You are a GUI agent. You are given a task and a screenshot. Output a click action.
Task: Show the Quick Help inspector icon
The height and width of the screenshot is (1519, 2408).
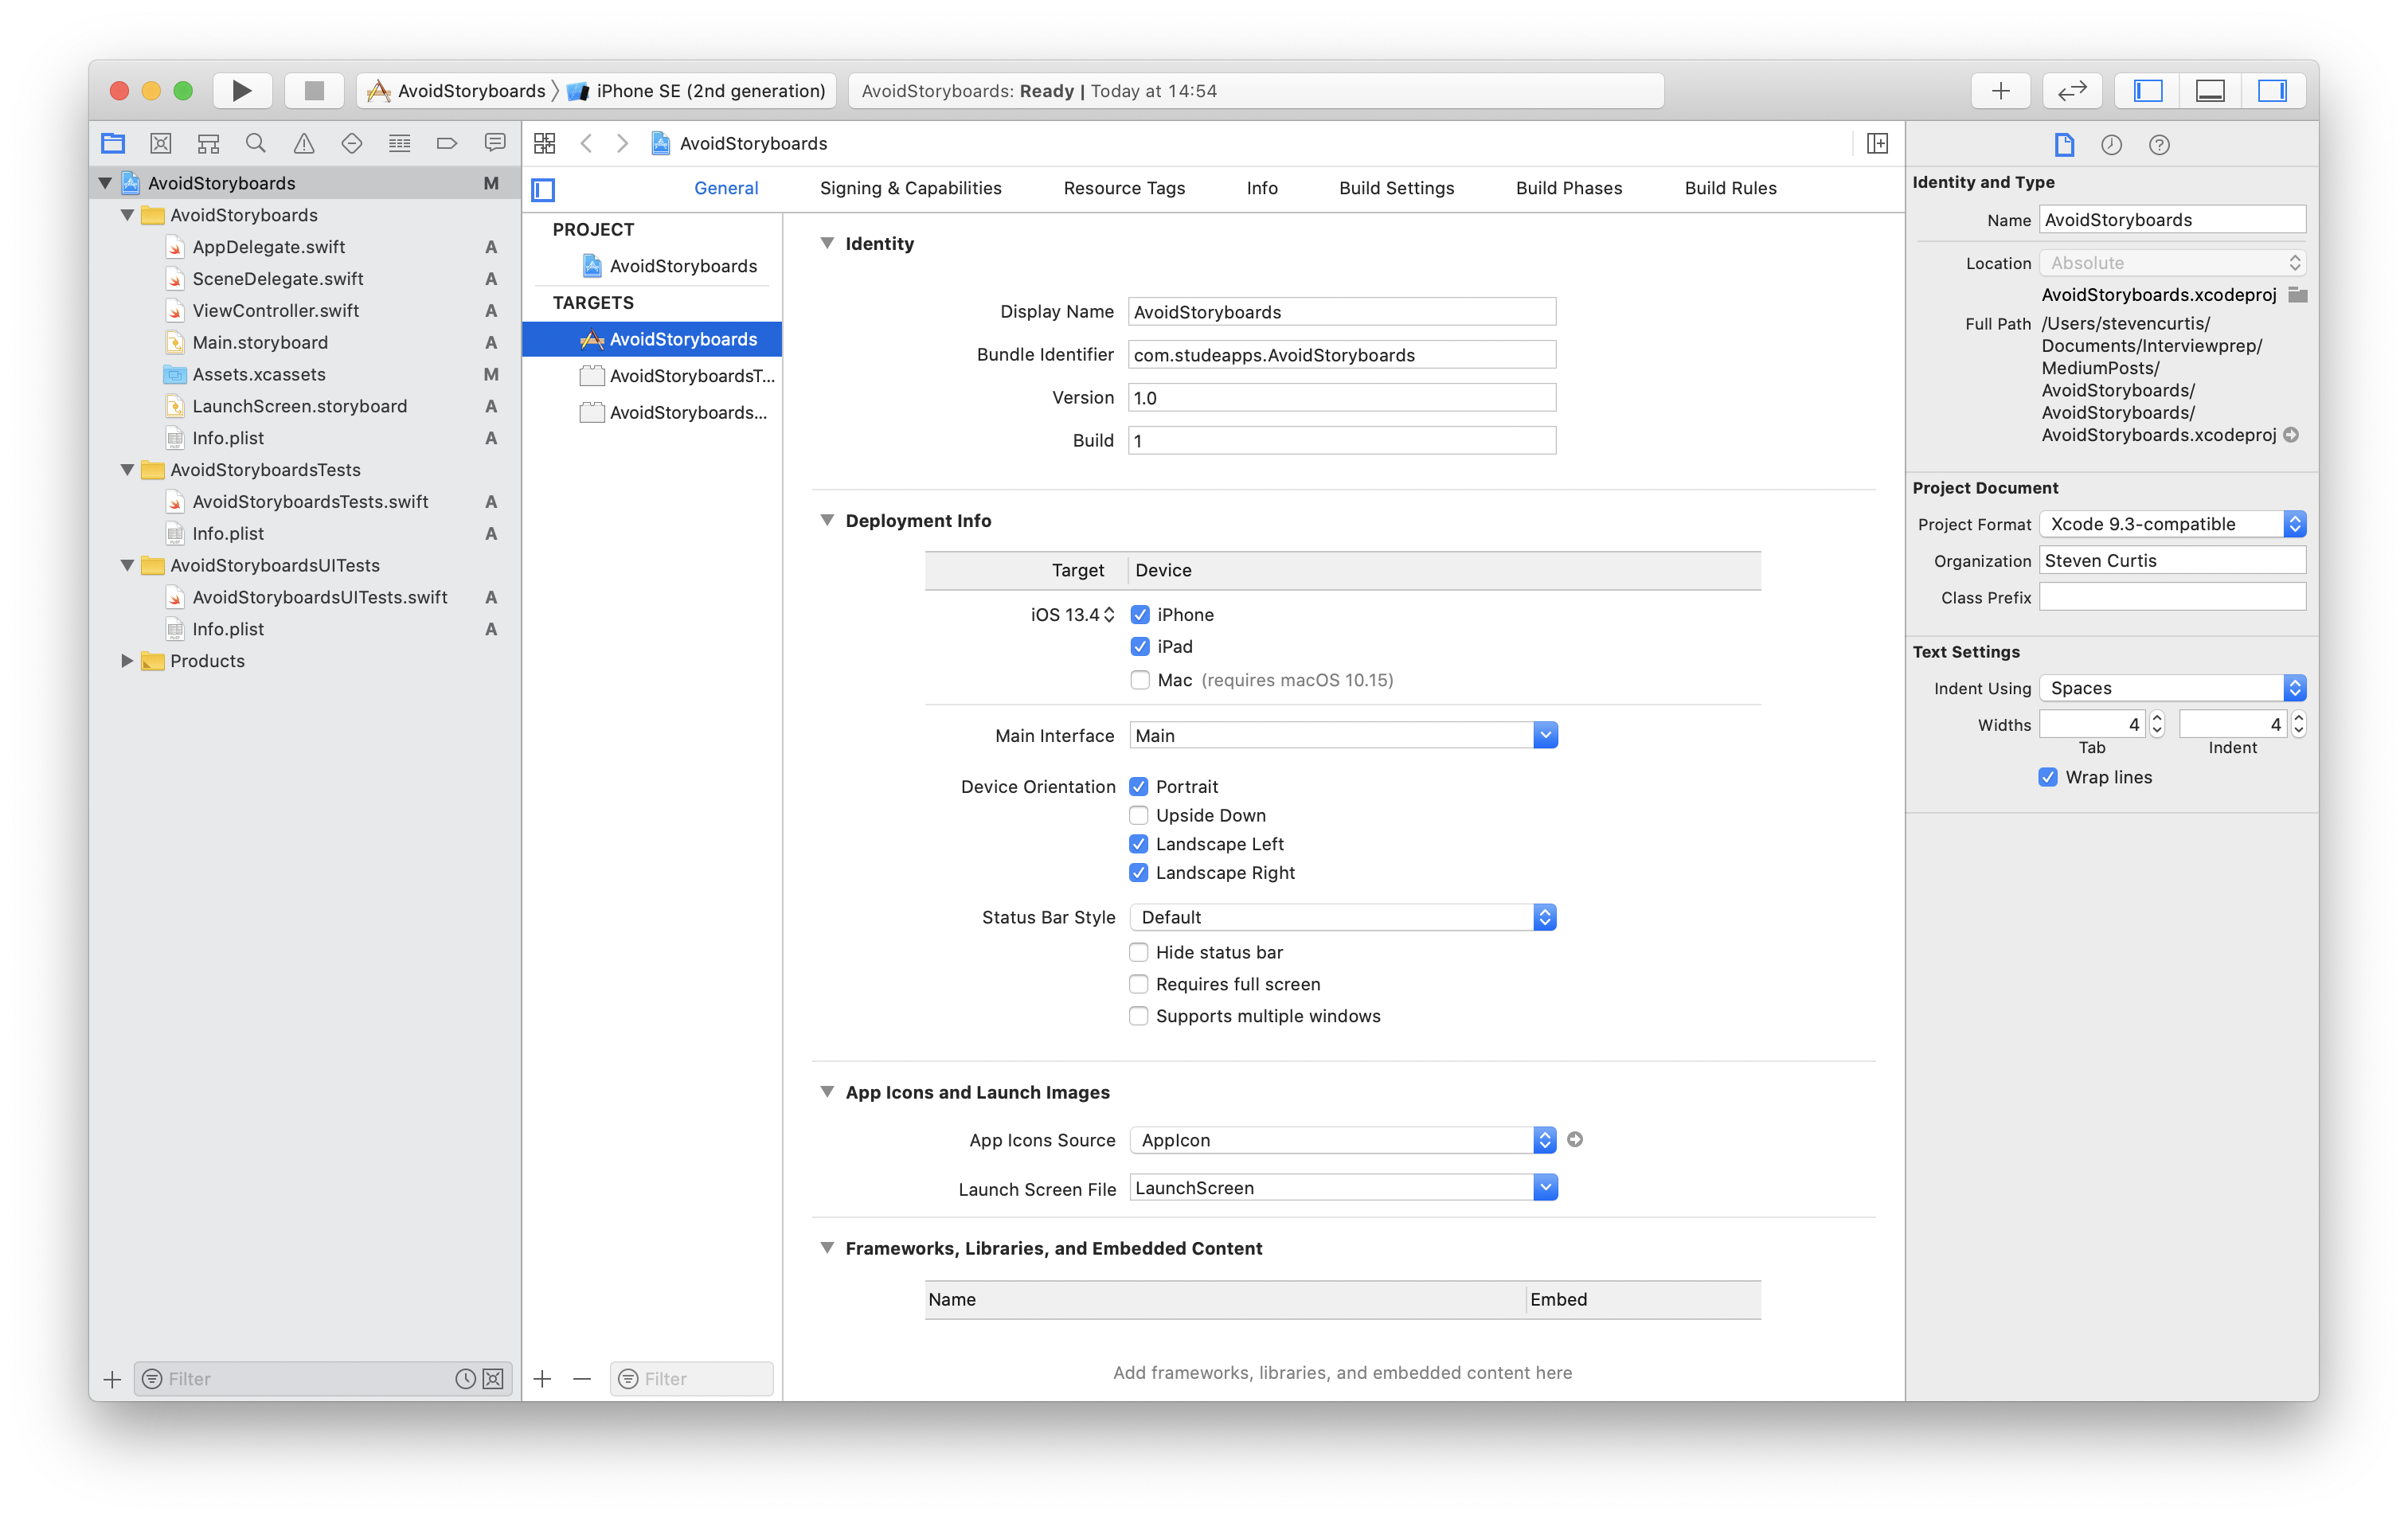coord(2159,145)
